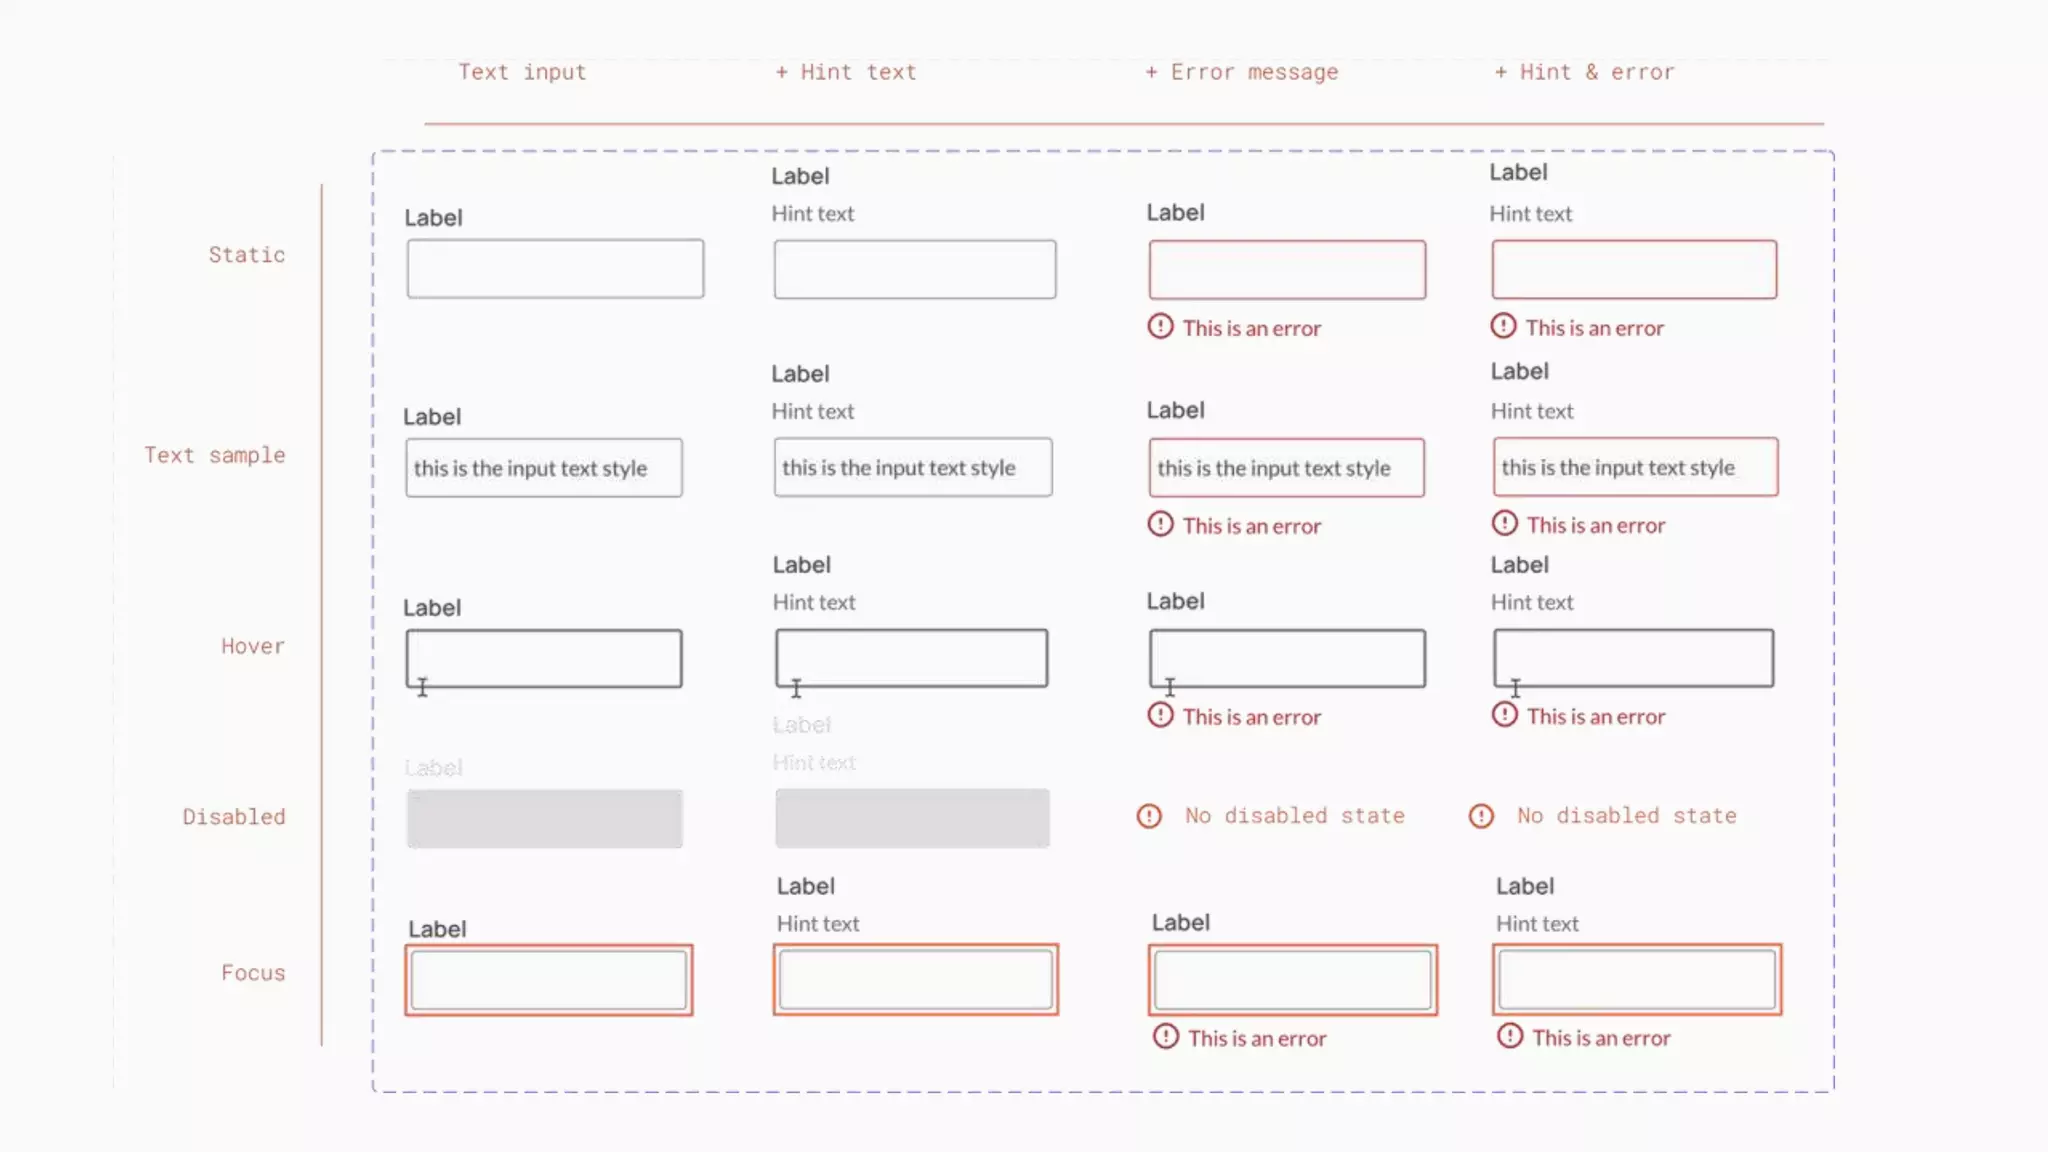This screenshot has width=2048, height=1152.
Task: Click error icon below focused Hint & error input
Action: [x=1510, y=1036]
